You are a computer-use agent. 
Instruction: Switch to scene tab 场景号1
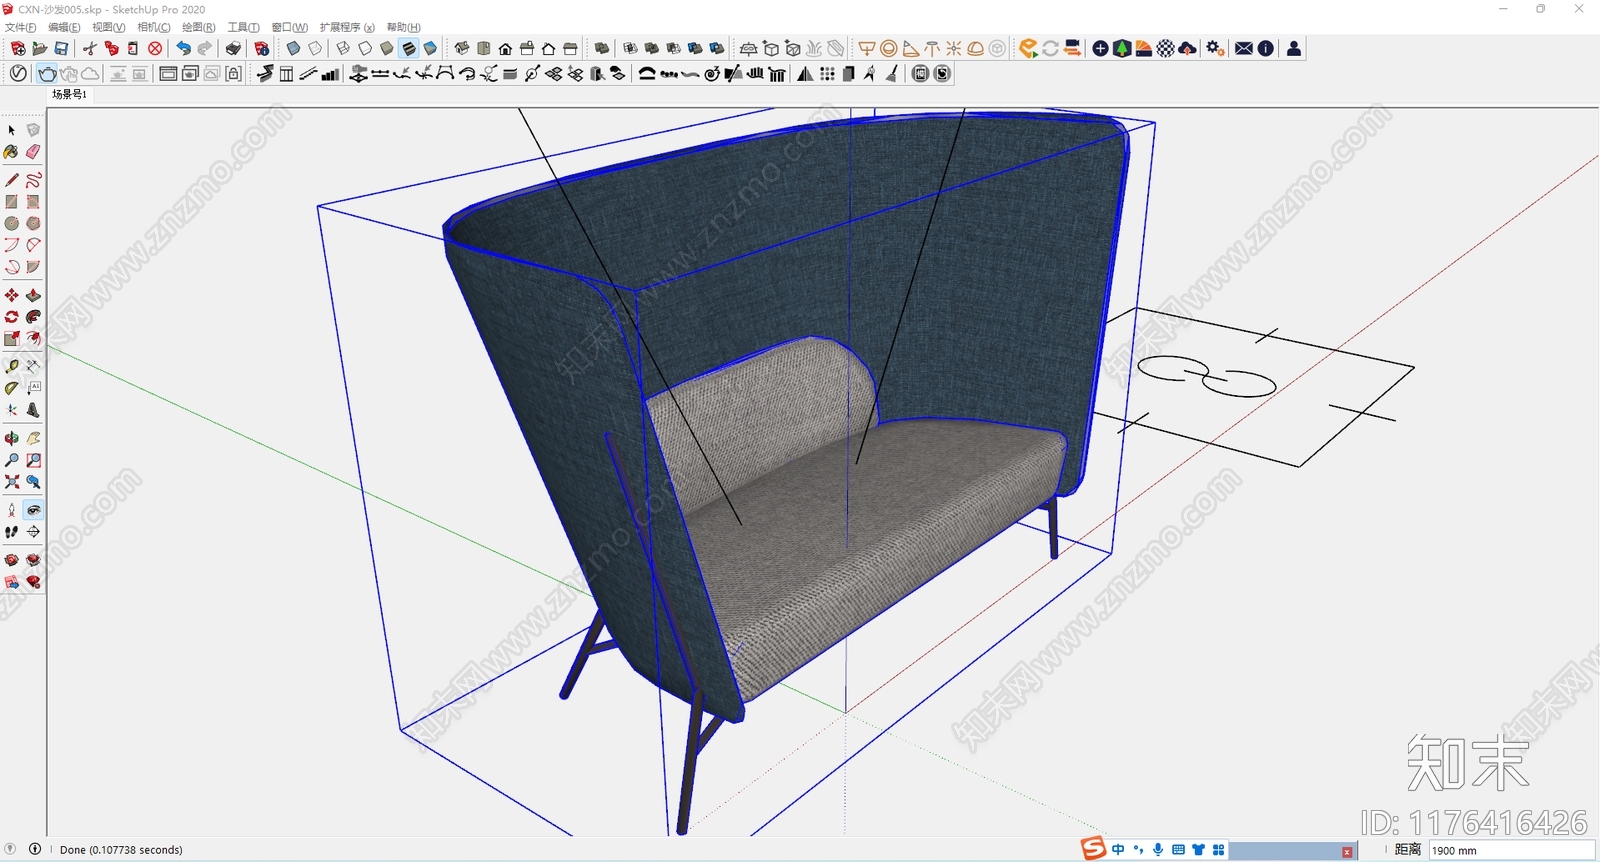coord(69,94)
